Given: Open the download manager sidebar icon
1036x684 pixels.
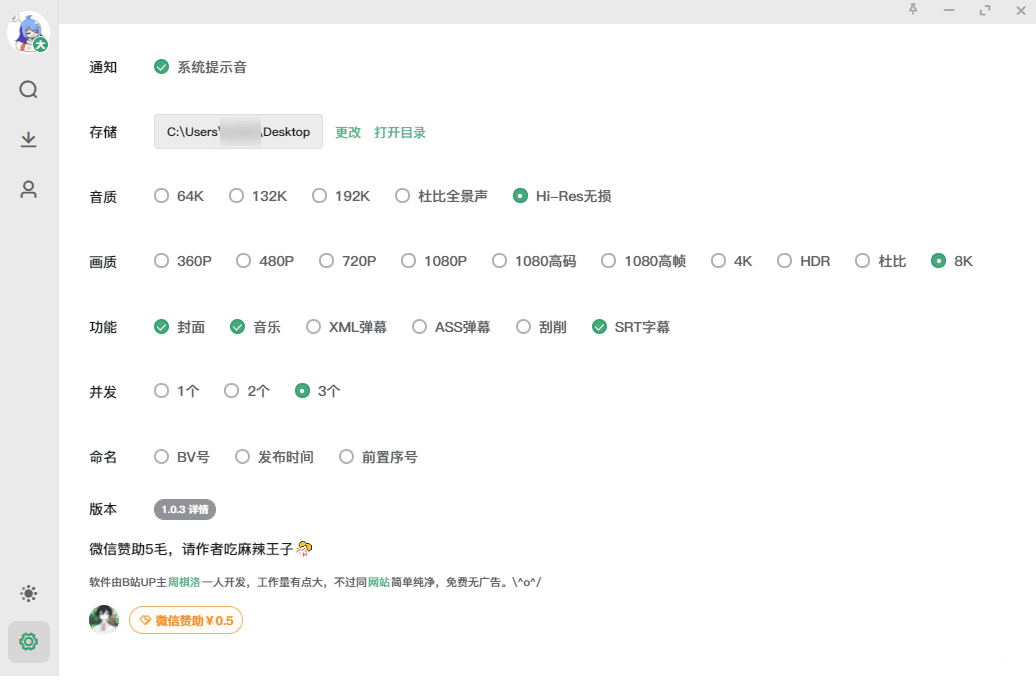Looking at the screenshot, I should [28, 139].
